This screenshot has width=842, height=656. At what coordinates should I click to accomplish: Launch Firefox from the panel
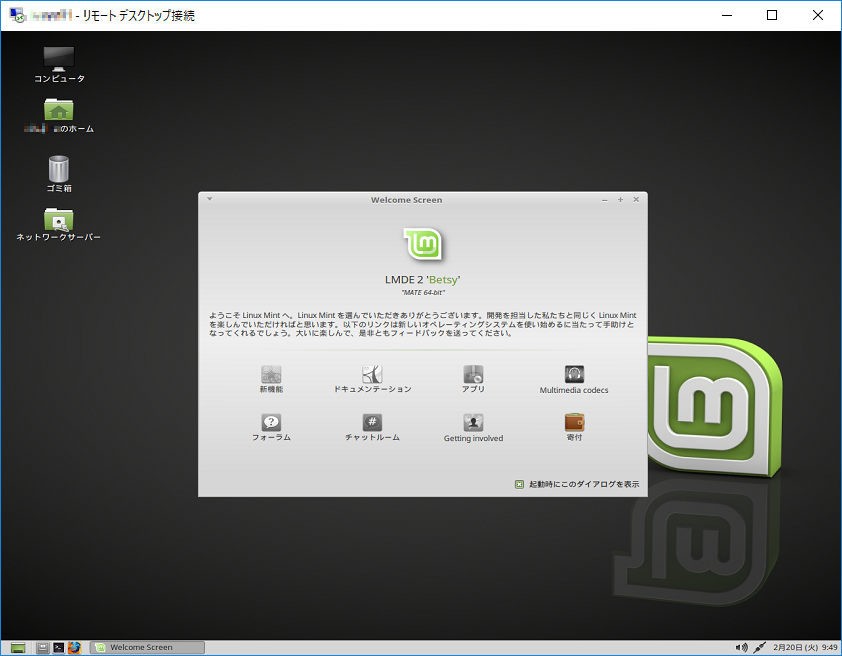point(74,648)
